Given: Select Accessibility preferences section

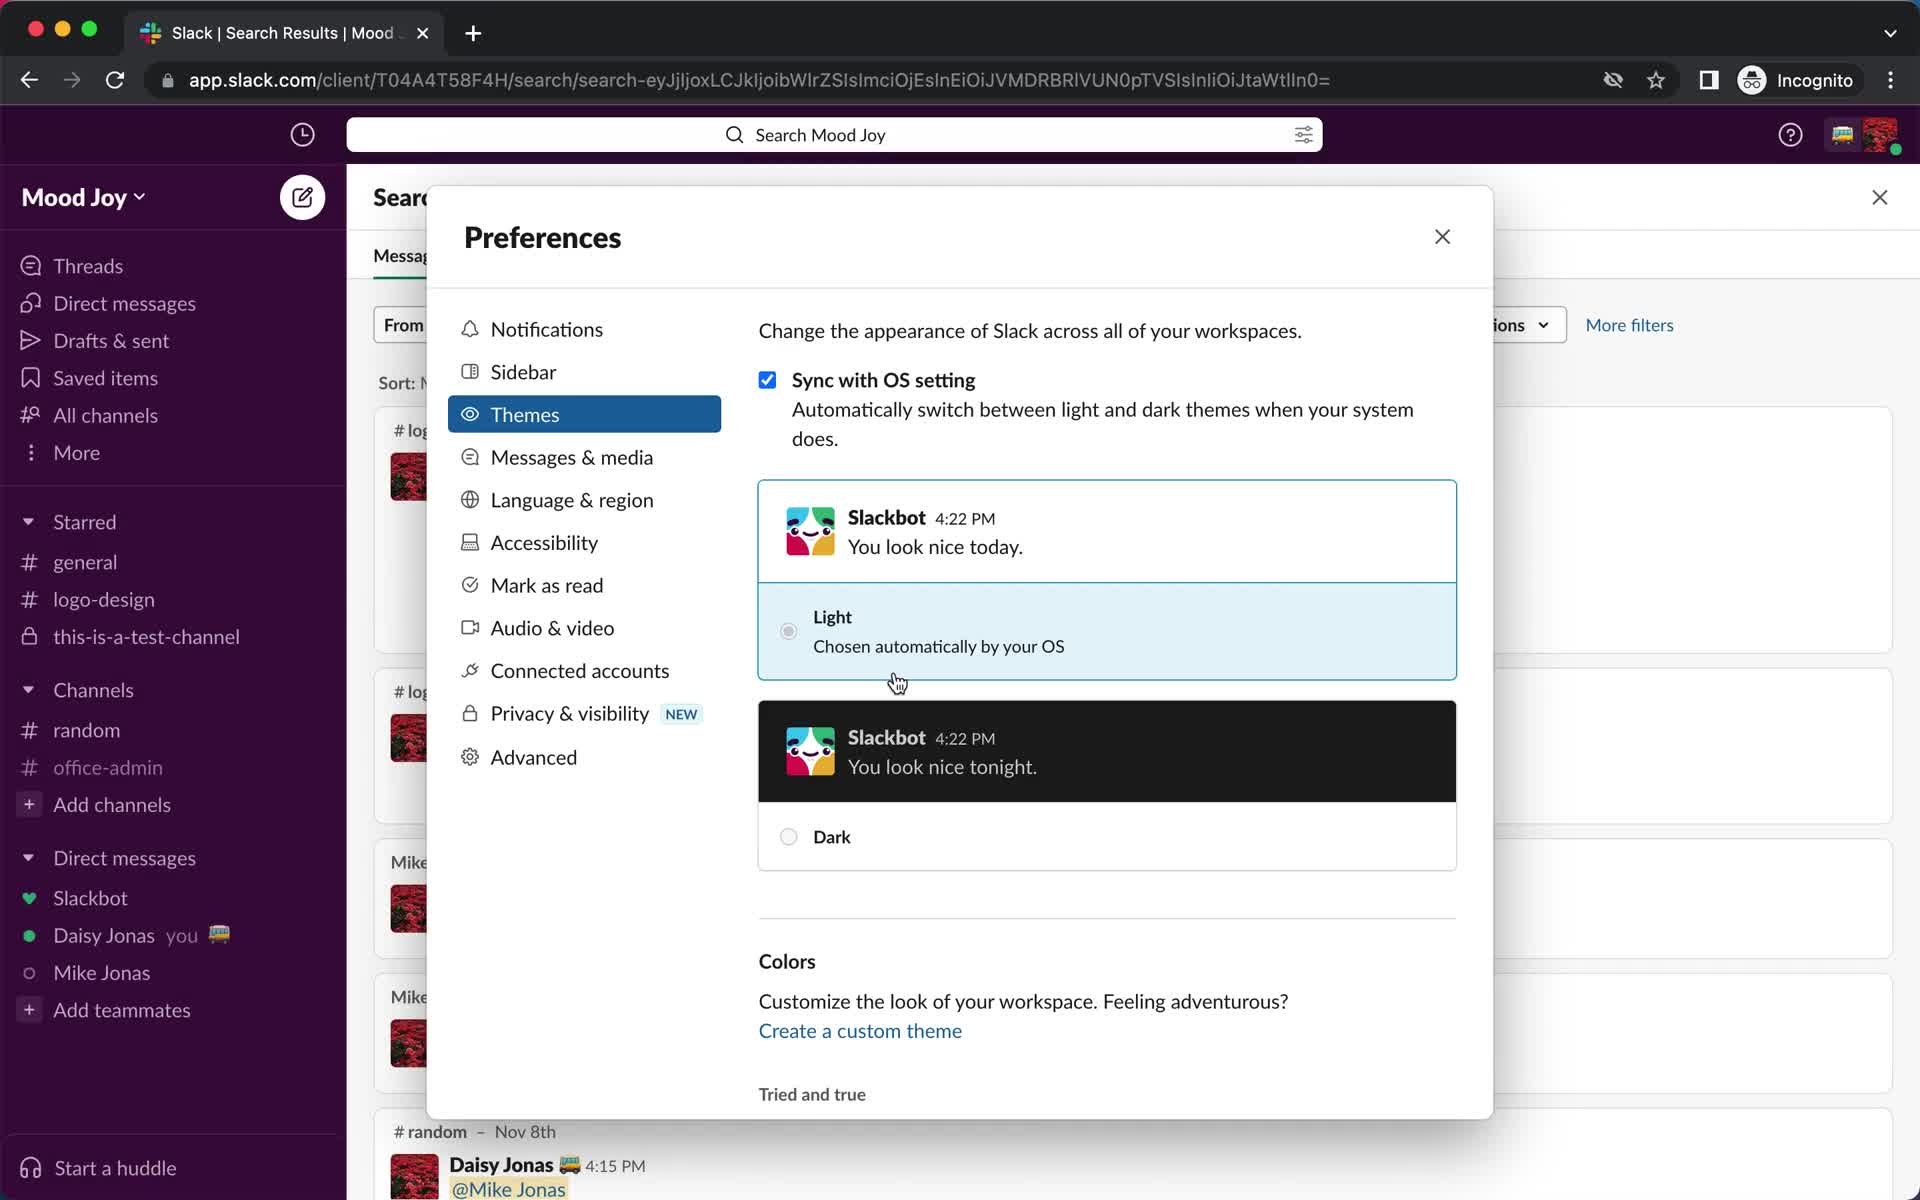Looking at the screenshot, I should coord(545,542).
